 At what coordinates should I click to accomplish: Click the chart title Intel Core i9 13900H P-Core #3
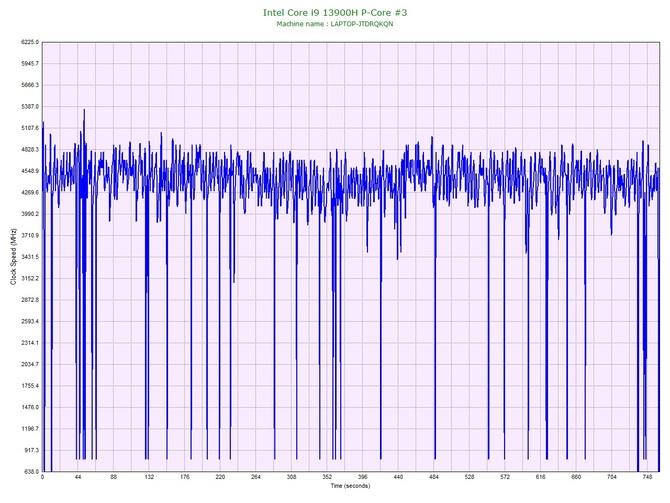click(x=335, y=13)
